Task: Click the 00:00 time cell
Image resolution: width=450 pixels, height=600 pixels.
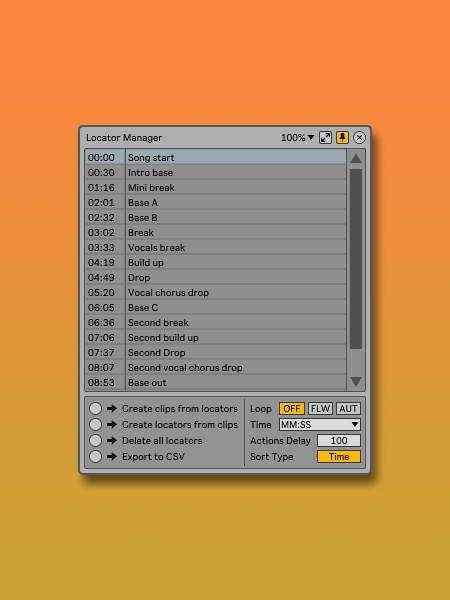Action: pyautogui.click(x=105, y=157)
